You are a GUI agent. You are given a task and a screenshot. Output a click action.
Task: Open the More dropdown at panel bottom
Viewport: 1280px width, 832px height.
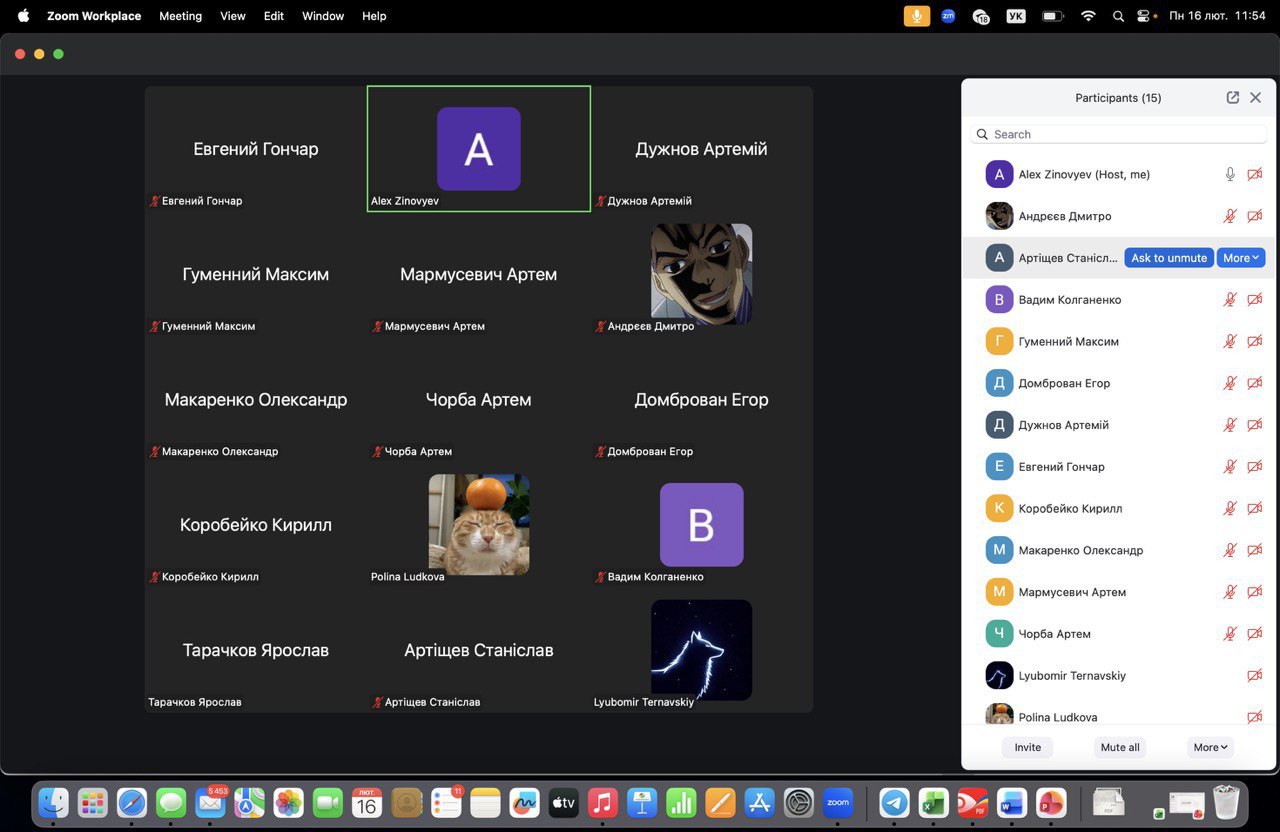coord(1210,747)
